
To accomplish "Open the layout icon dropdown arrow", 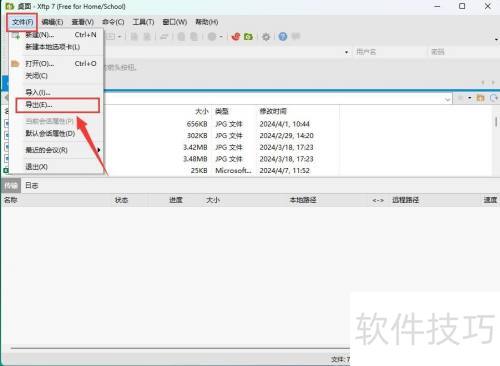I will pos(119,37).
